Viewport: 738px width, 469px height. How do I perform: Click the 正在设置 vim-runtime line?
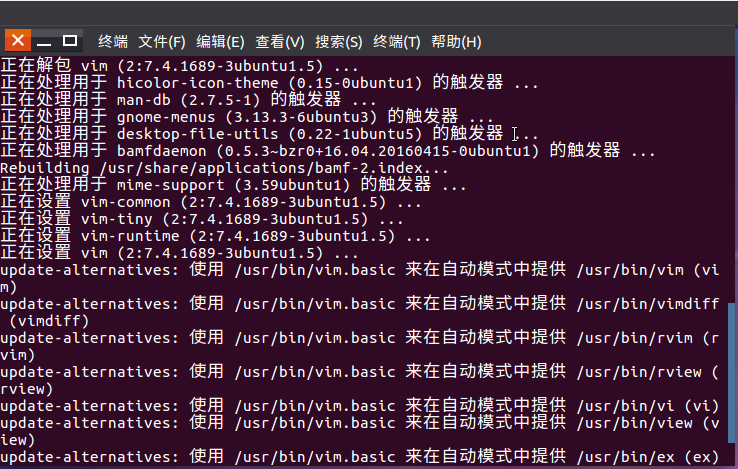pyautogui.click(x=215, y=236)
